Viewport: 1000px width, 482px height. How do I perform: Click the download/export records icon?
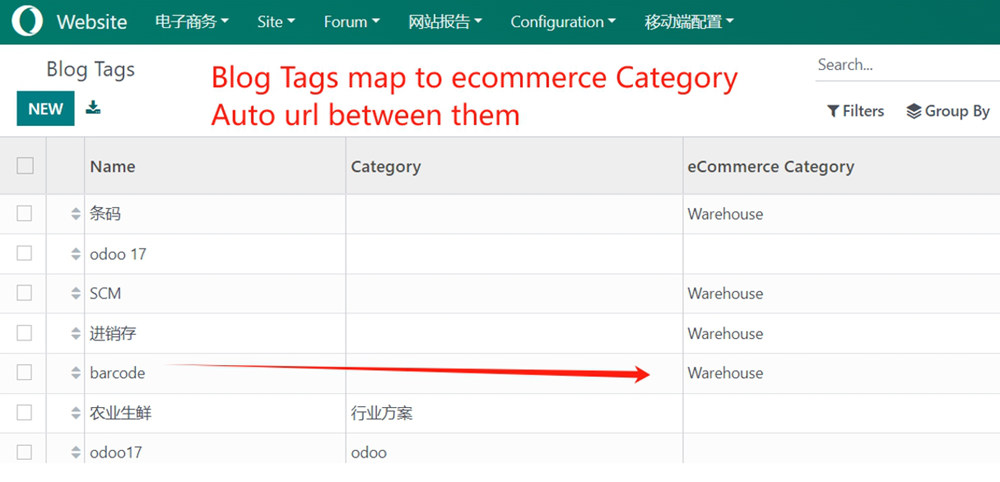[x=93, y=107]
